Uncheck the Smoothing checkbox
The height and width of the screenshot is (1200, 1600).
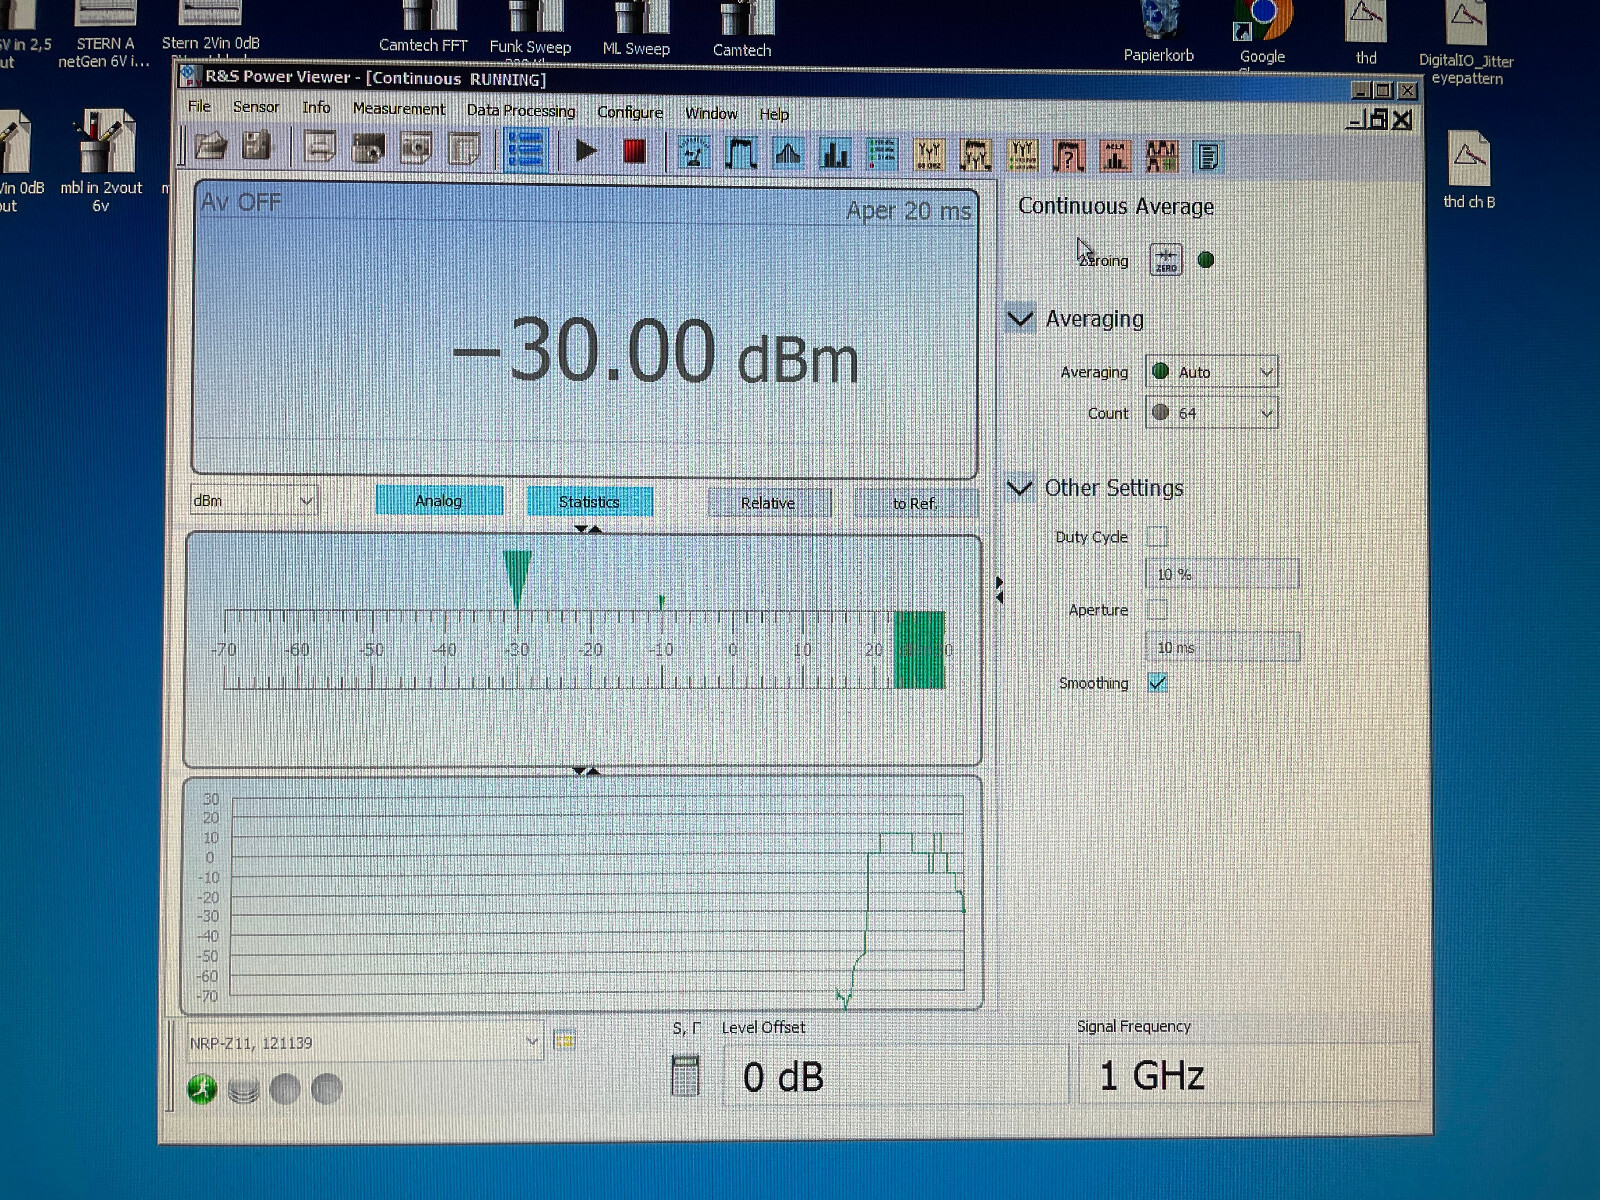(1158, 683)
